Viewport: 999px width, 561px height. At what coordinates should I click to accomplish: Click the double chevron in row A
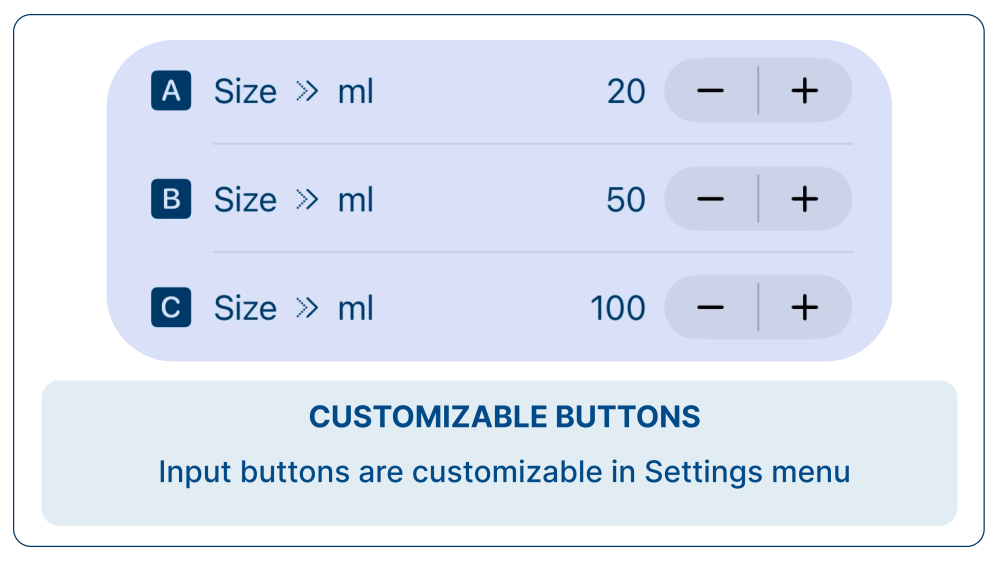pyautogui.click(x=307, y=92)
